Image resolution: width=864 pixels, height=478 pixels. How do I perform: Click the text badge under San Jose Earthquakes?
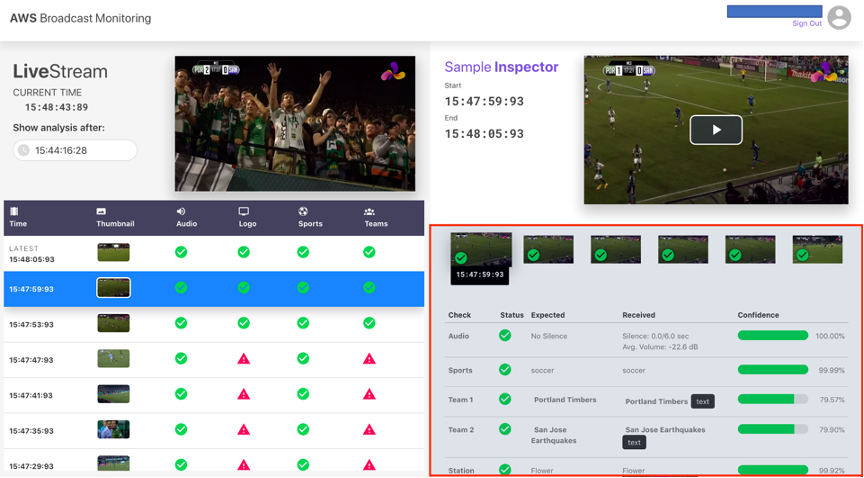634,442
